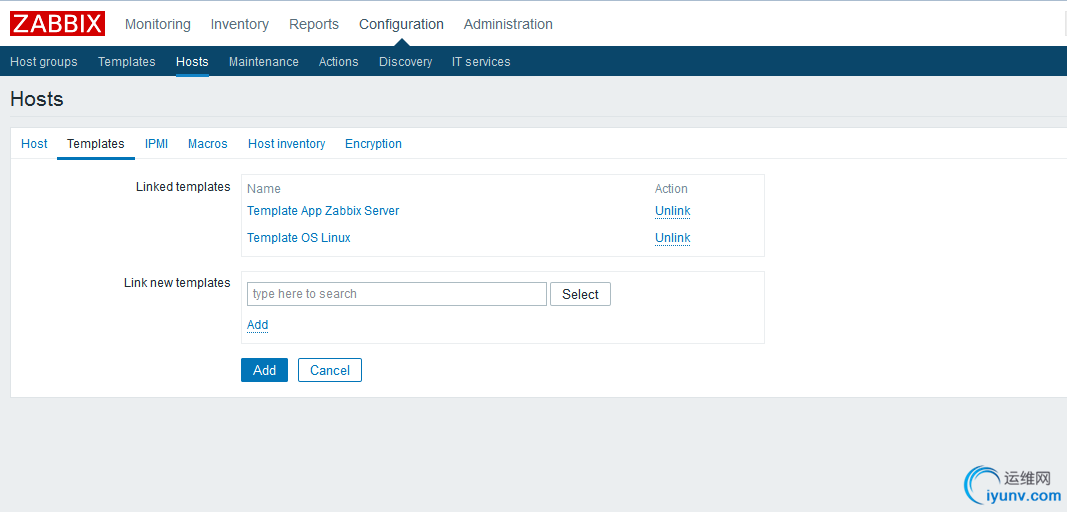Click the Cancel button
The width and height of the screenshot is (1067, 512).
330,370
